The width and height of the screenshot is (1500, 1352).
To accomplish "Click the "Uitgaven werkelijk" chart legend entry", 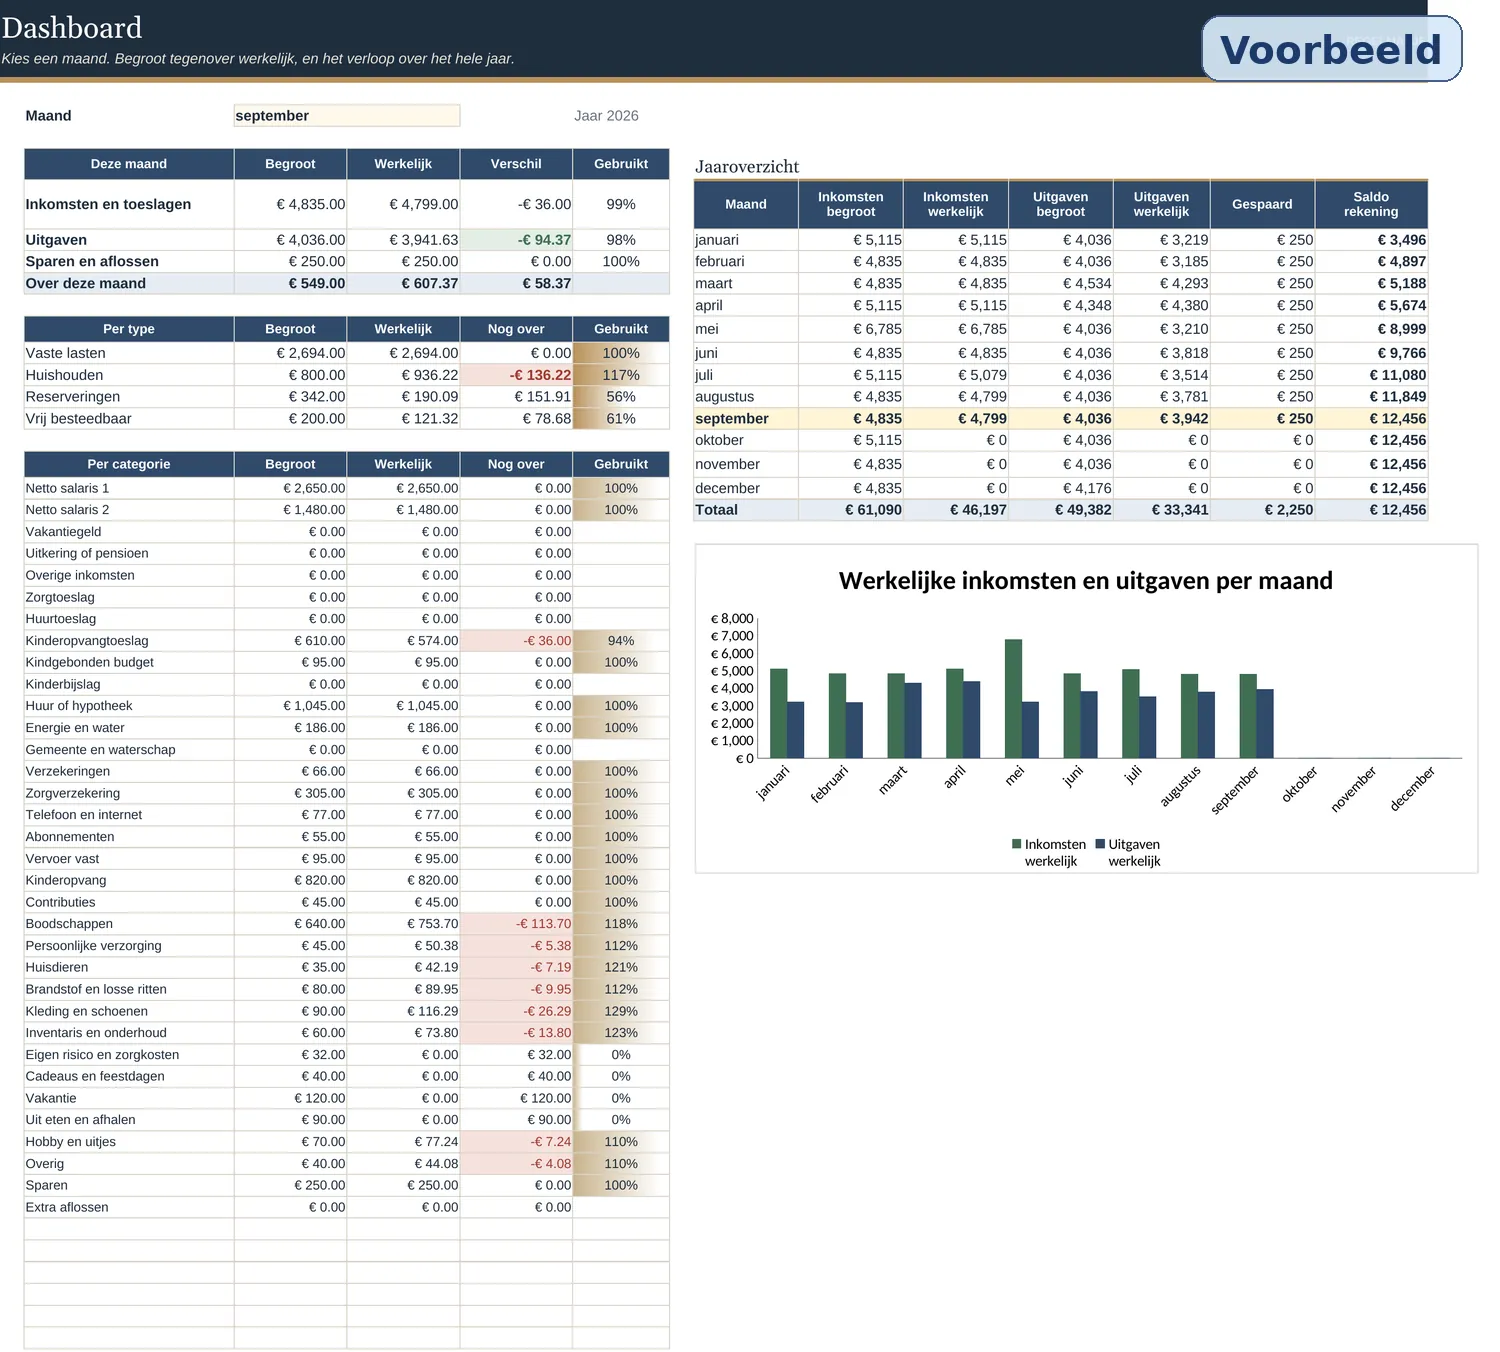I will point(1128,853).
